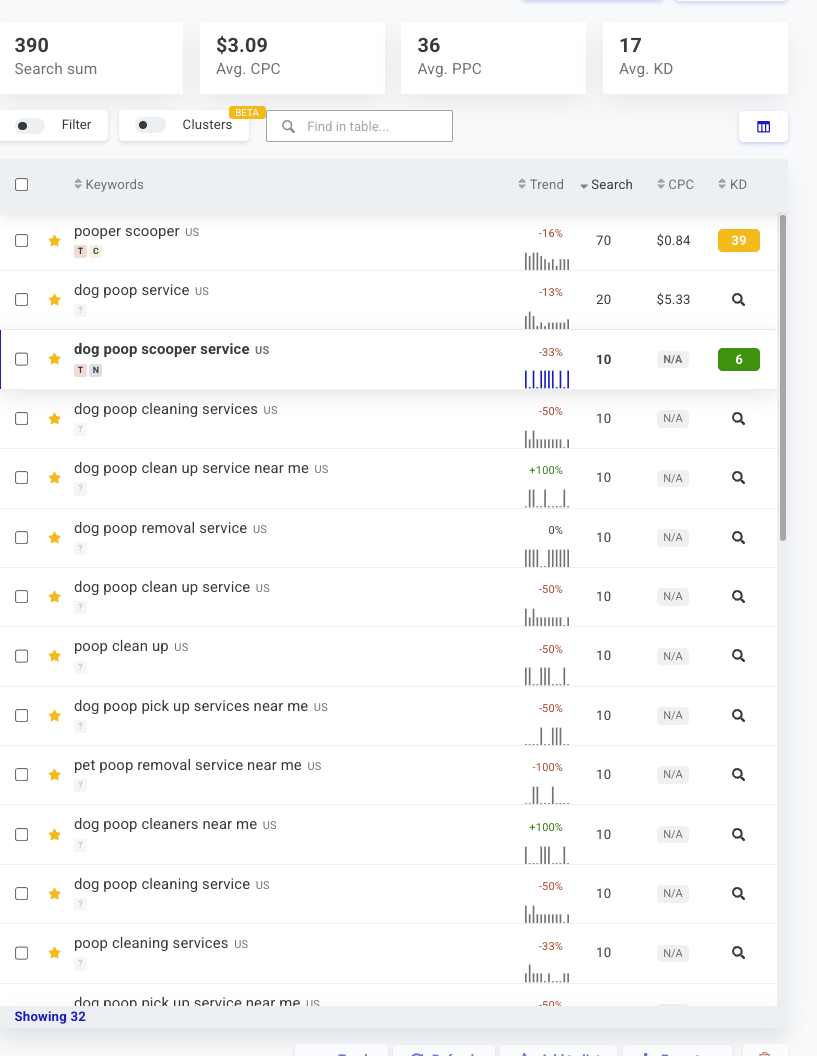Image resolution: width=817 pixels, height=1056 pixels.
Task: Check KD for dog poop cleaners near me
Action: [738, 834]
